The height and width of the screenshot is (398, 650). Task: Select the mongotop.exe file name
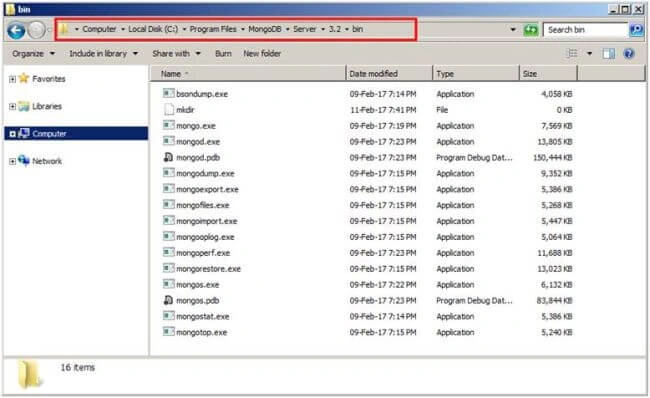tap(201, 332)
